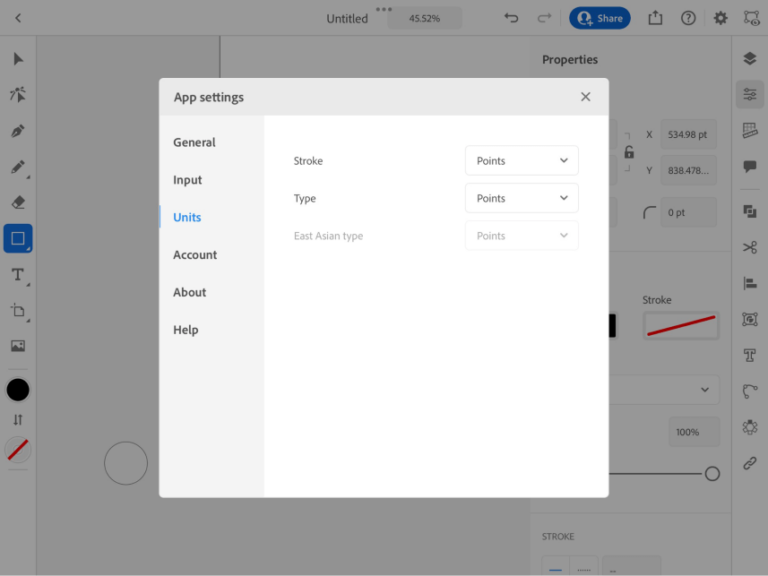Open the Combine shapes panel icon
The height and width of the screenshot is (576, 768).
point(750,211)
